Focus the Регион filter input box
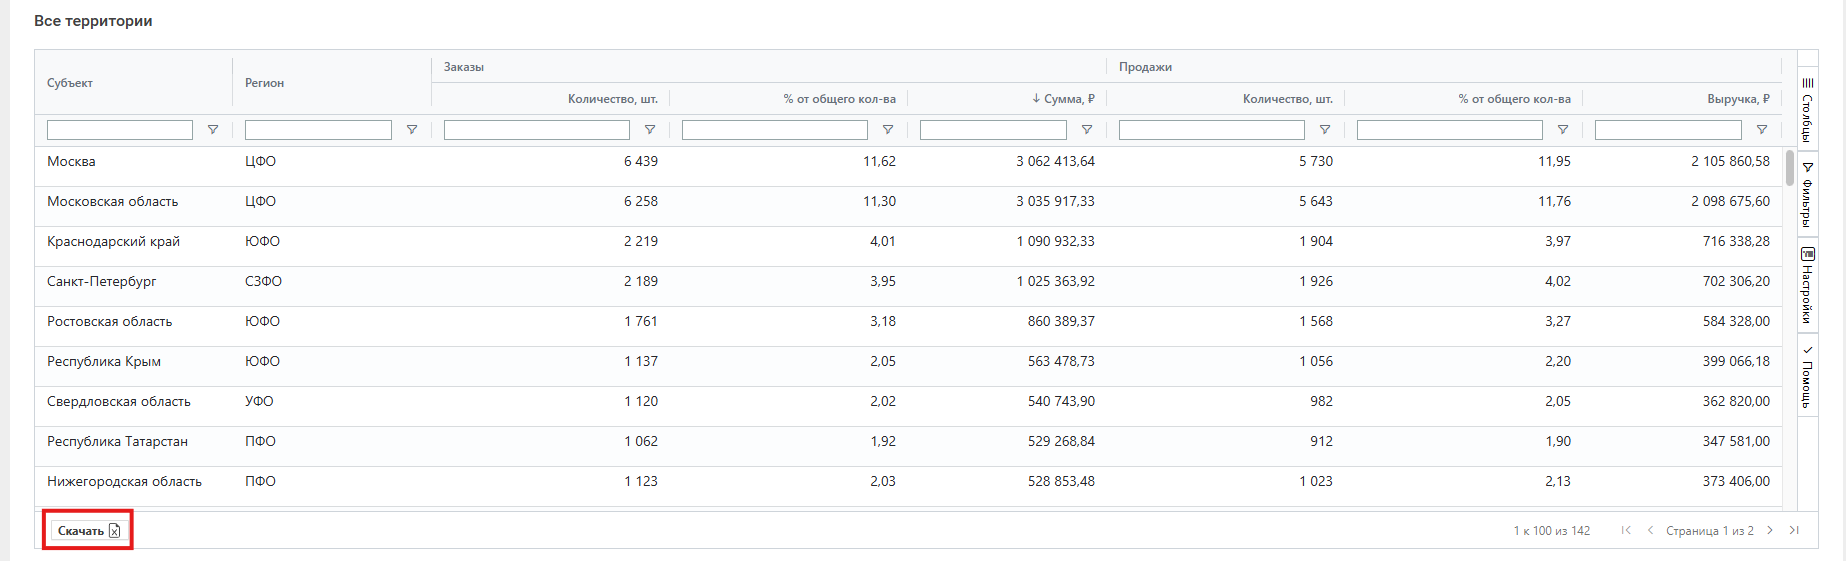 [x=318, y=130]
